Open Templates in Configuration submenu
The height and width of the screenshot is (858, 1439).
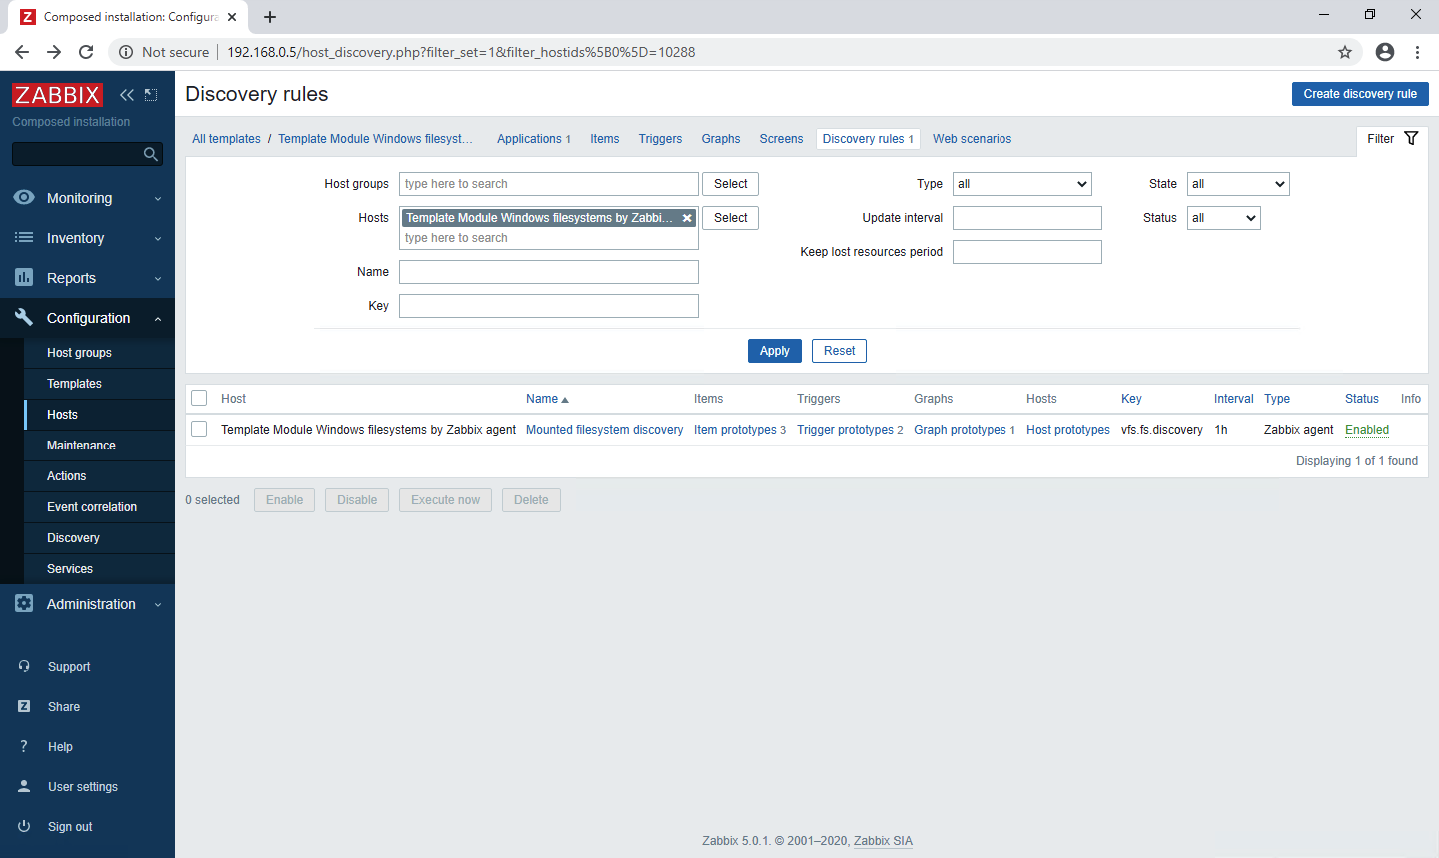[99, 384]
